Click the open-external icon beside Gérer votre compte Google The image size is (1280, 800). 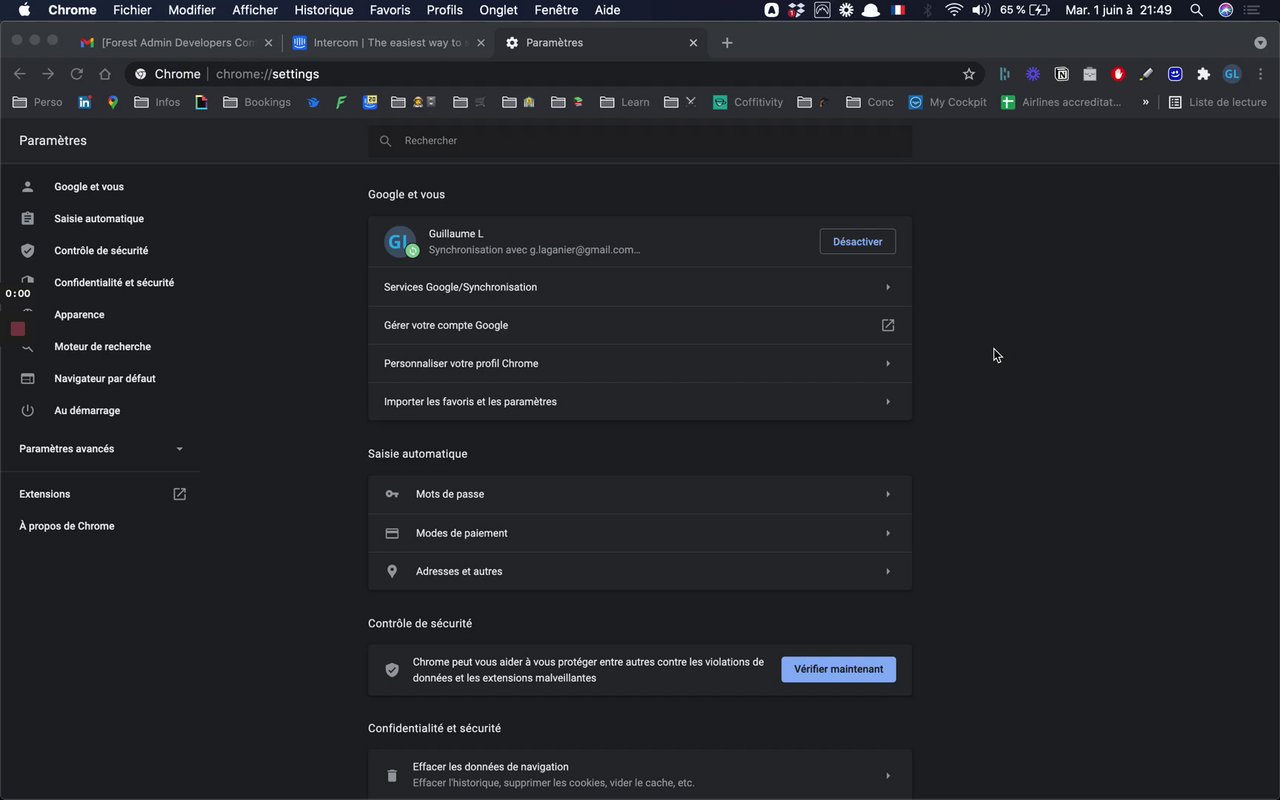tap(887, 325)
